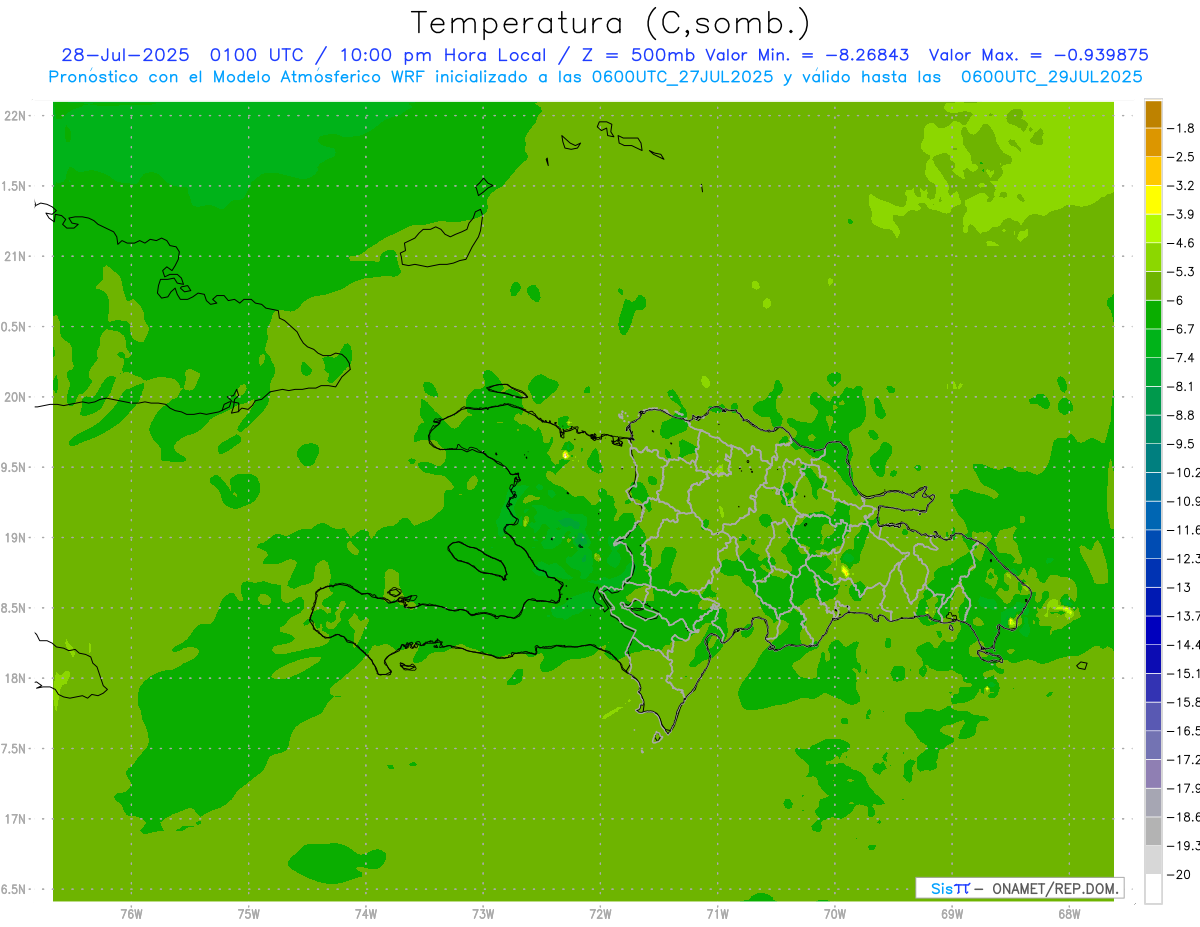Click the "-5.3" colorbar value
The image size is (1200, 927).
point(1181,272)
